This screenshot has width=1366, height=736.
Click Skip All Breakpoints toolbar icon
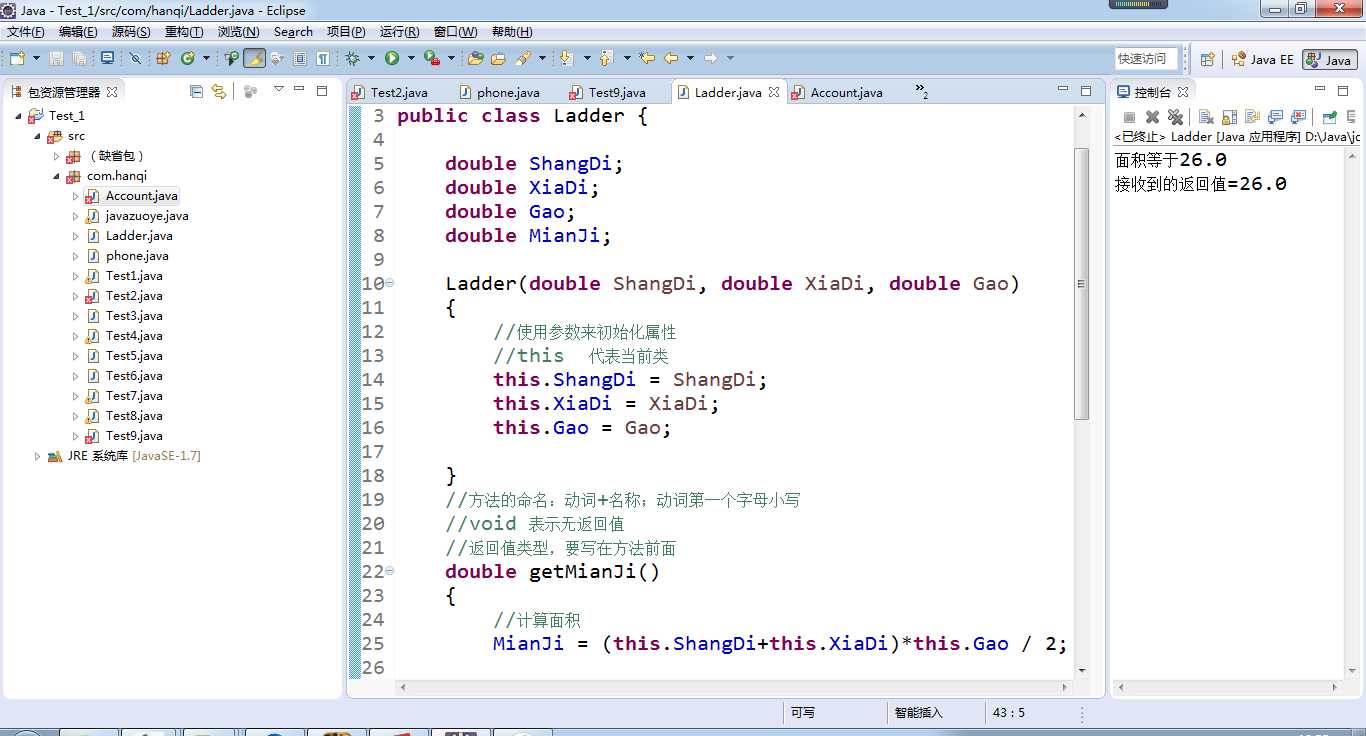[135, 58]
